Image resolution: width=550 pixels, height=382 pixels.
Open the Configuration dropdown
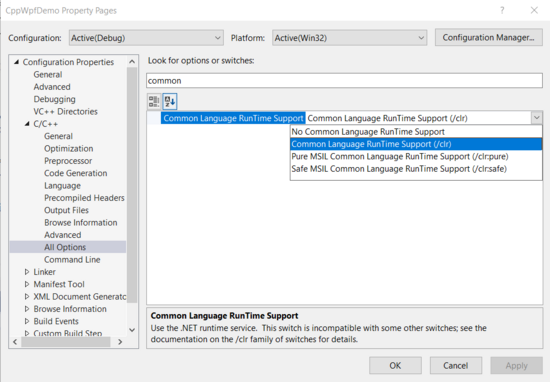point(146,38)
